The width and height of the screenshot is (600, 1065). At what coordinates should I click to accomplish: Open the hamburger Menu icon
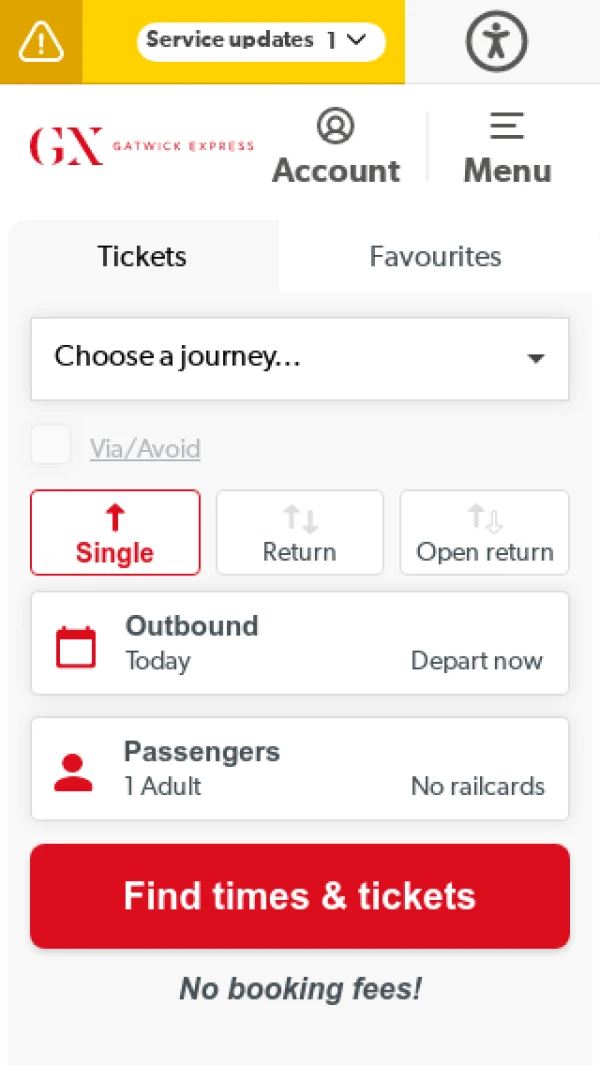click(x=507, y=127)
